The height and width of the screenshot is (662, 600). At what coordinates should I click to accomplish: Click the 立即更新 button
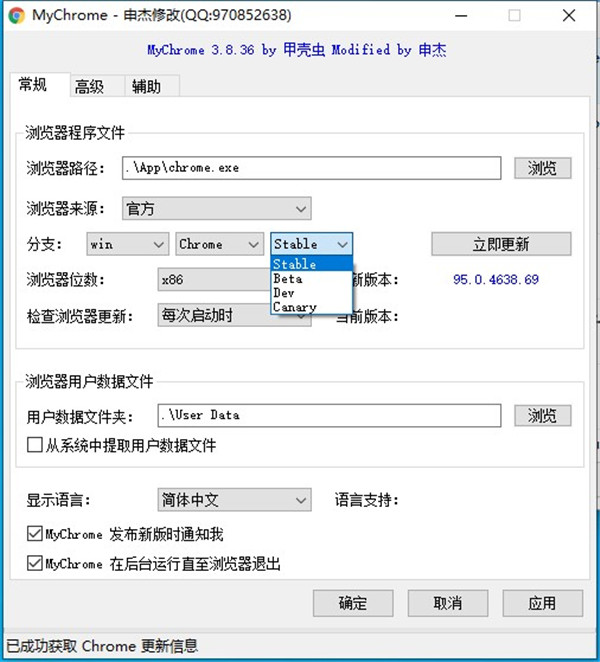click(501, 244)
